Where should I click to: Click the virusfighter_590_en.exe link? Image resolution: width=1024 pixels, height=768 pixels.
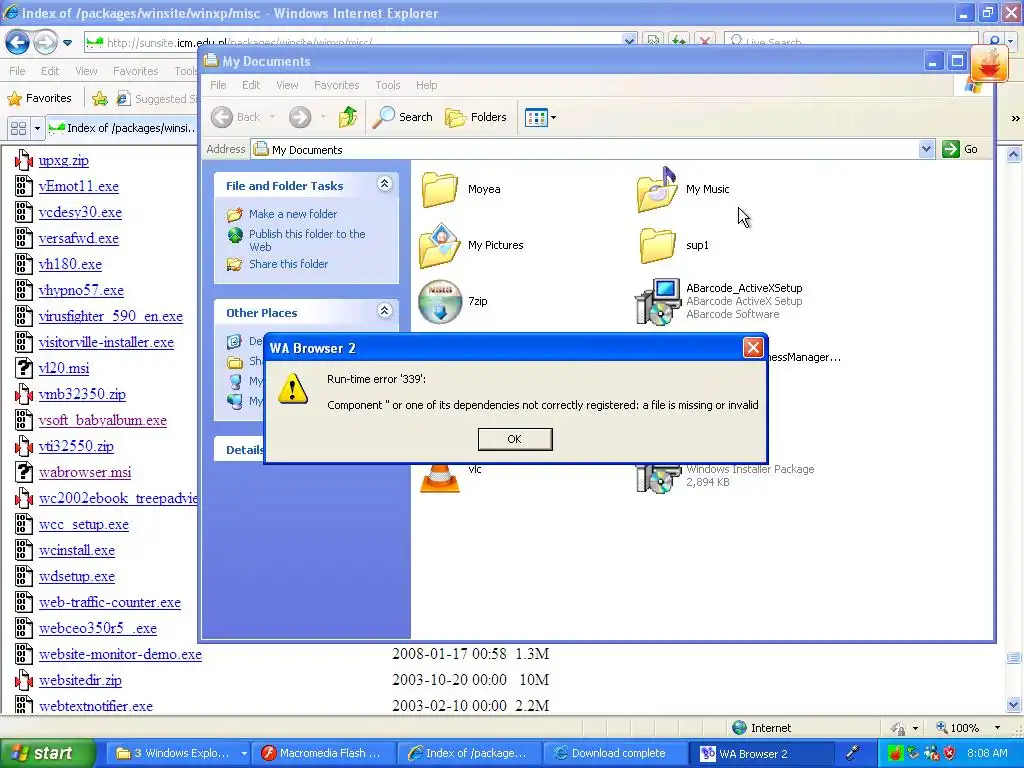110,316
